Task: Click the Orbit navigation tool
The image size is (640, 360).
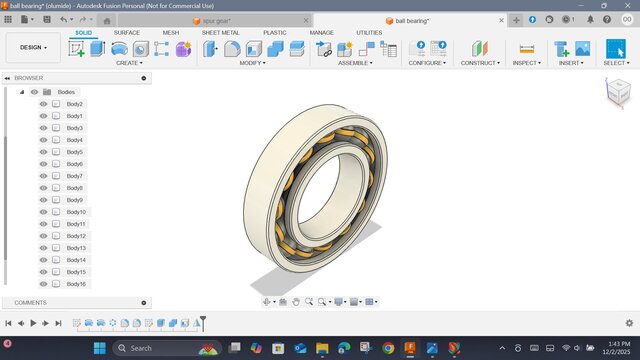Action: click(x=267, y=302)
